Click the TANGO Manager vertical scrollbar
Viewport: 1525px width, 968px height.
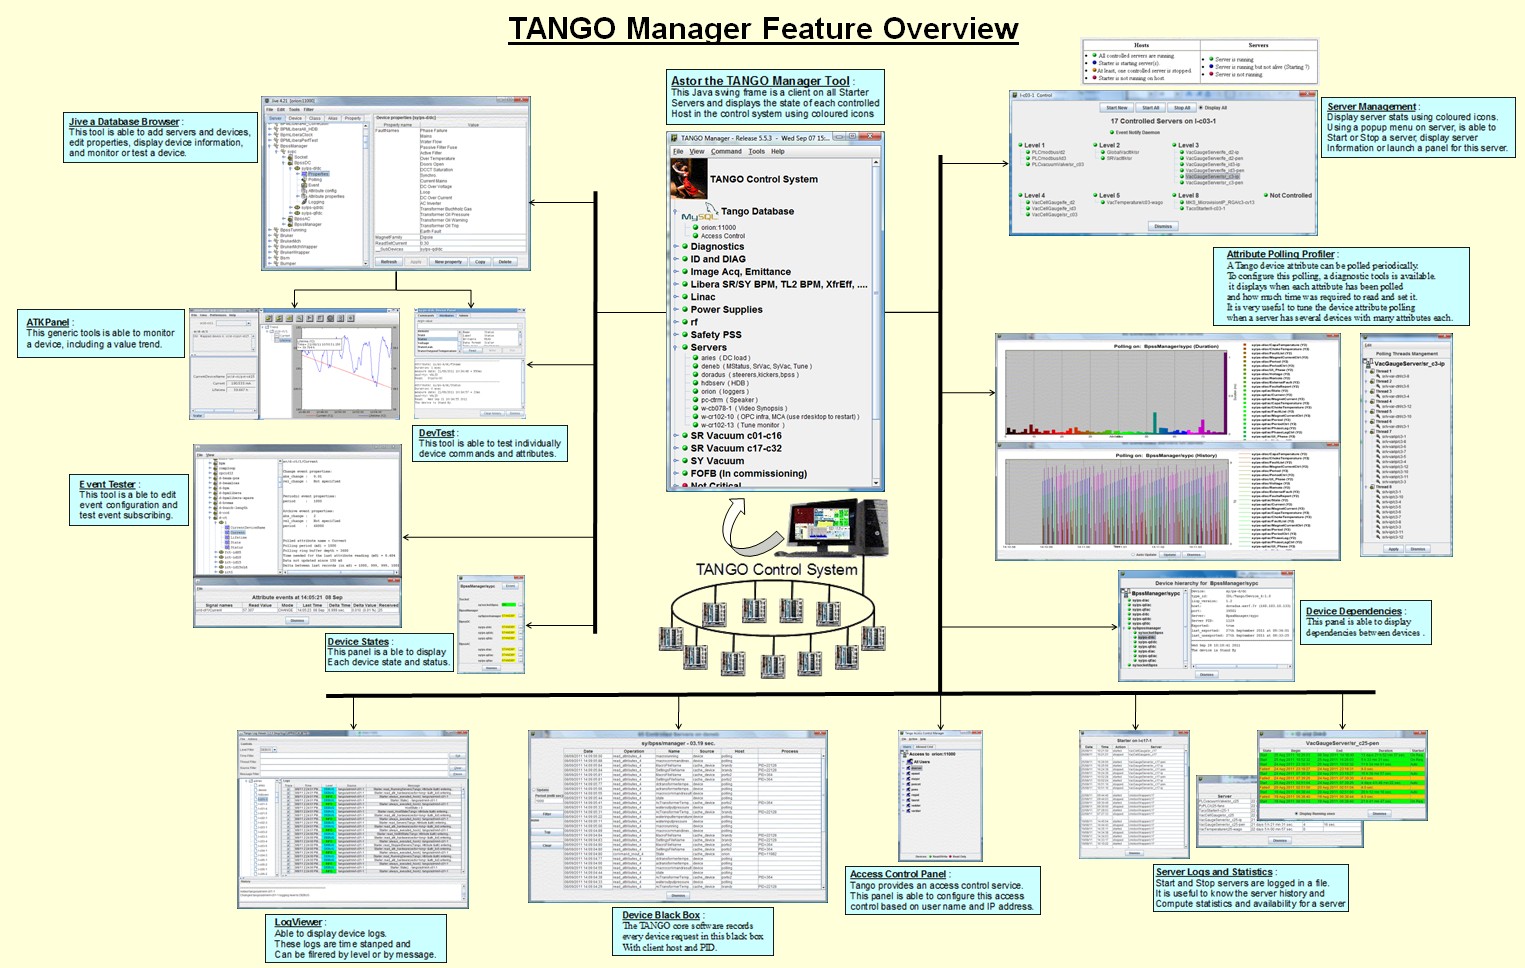876,322
